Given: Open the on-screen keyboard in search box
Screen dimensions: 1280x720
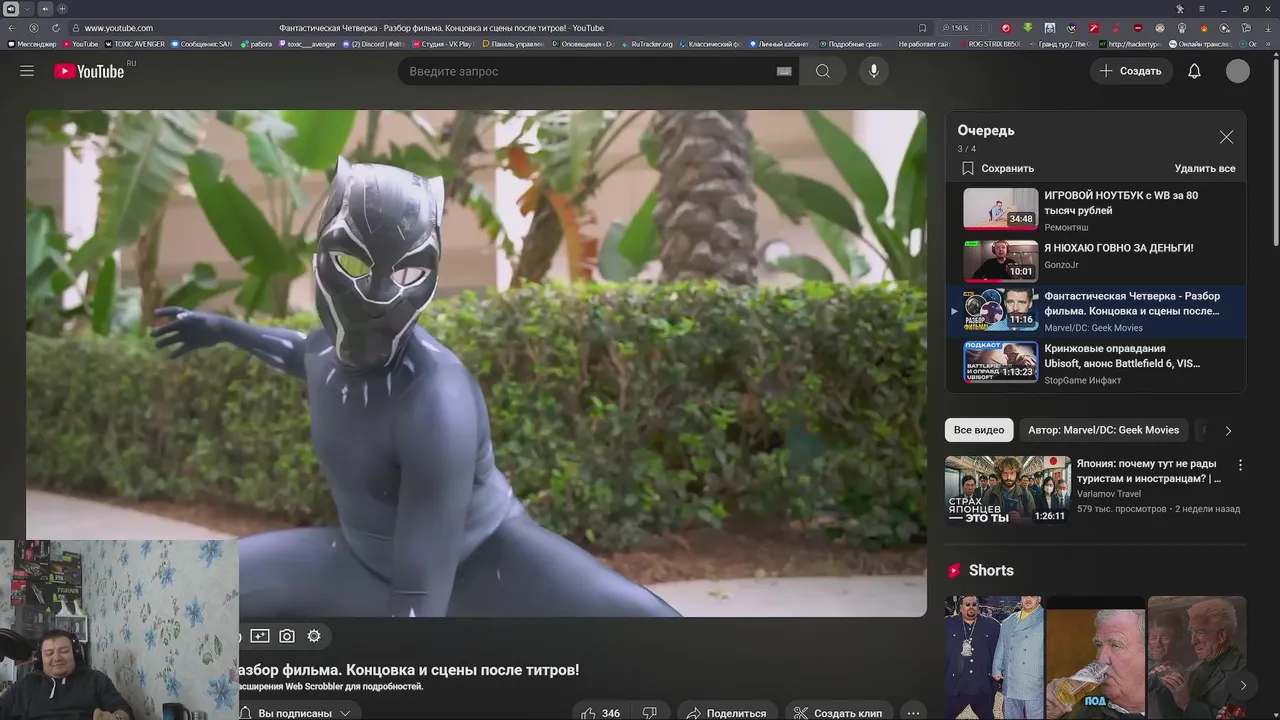Looking at the screenshot, I should click(784, 71).
